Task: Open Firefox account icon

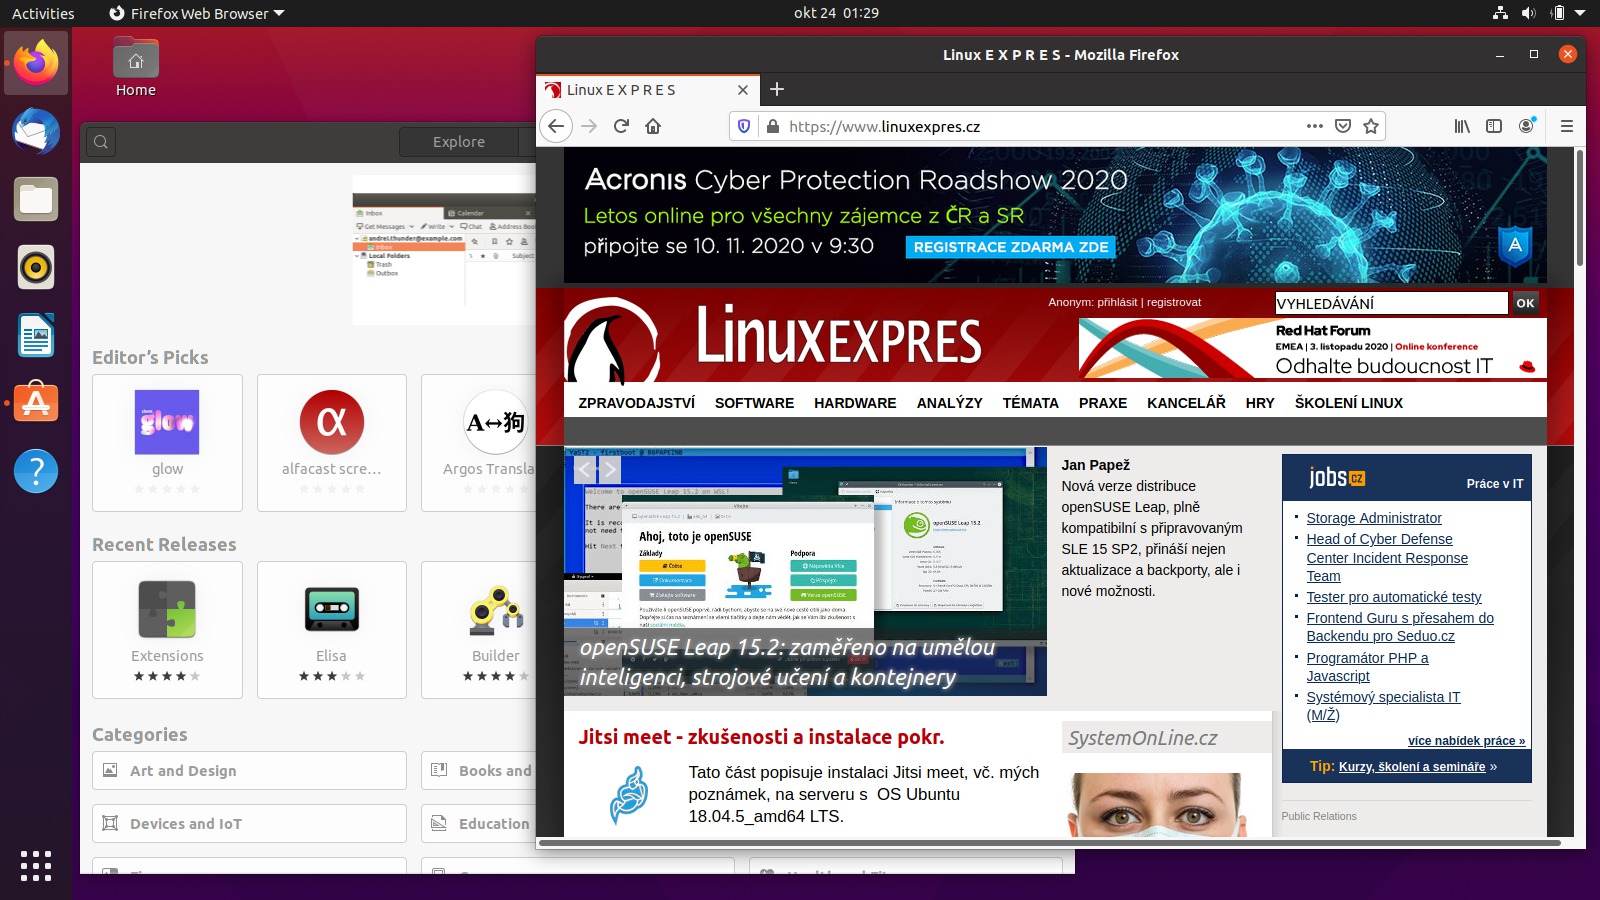Action: (1526, 126)
